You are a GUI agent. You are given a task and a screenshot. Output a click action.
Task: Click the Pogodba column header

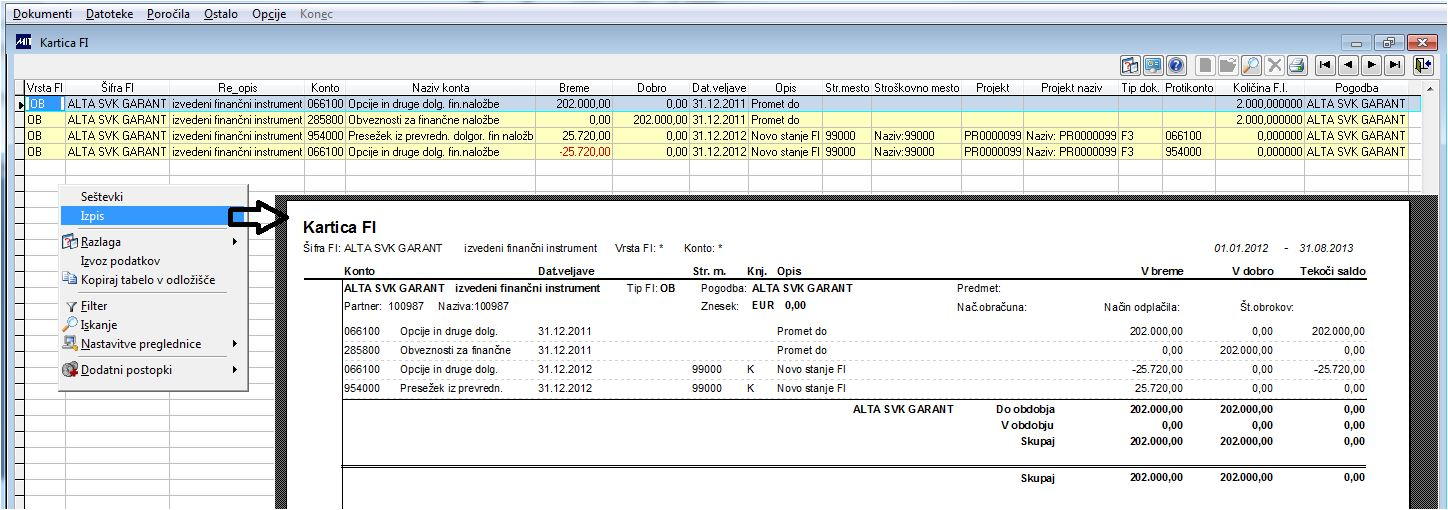click(1355, 88)
